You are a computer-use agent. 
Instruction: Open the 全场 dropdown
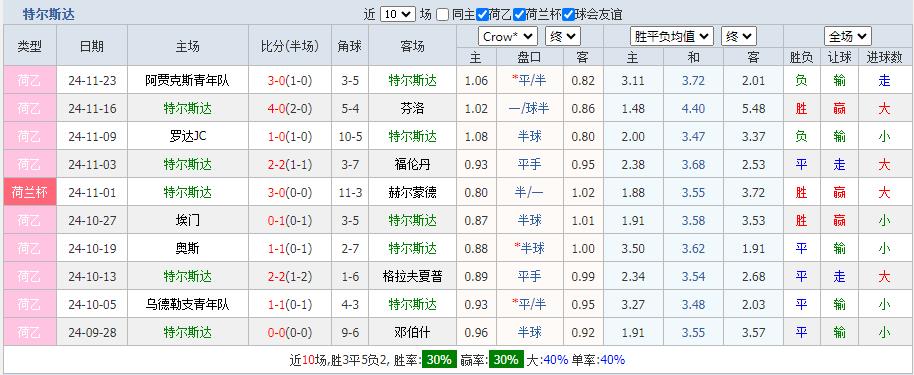tap(848, 37)
